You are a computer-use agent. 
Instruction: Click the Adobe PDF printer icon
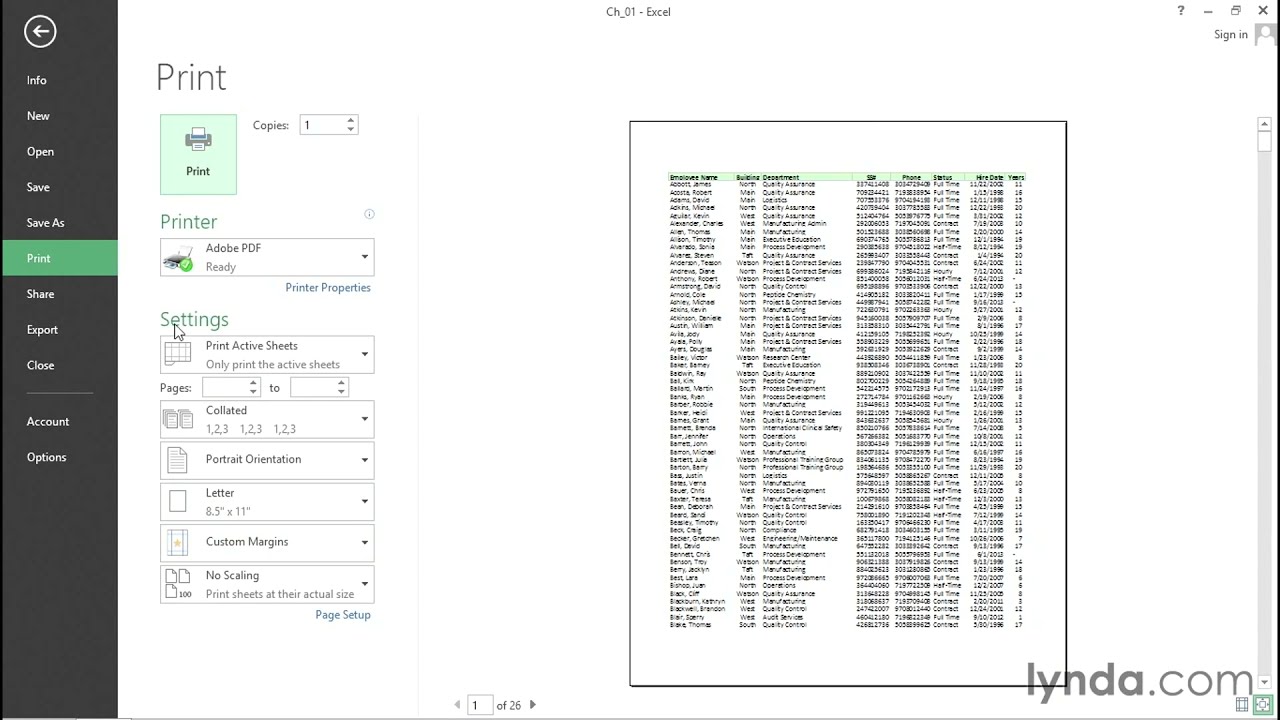[178, 257]
